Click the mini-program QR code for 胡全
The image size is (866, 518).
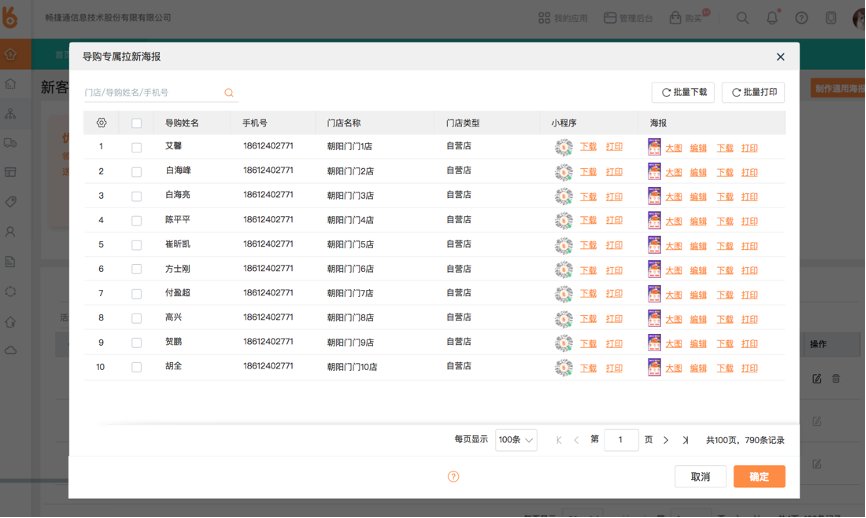coord(564,368)
